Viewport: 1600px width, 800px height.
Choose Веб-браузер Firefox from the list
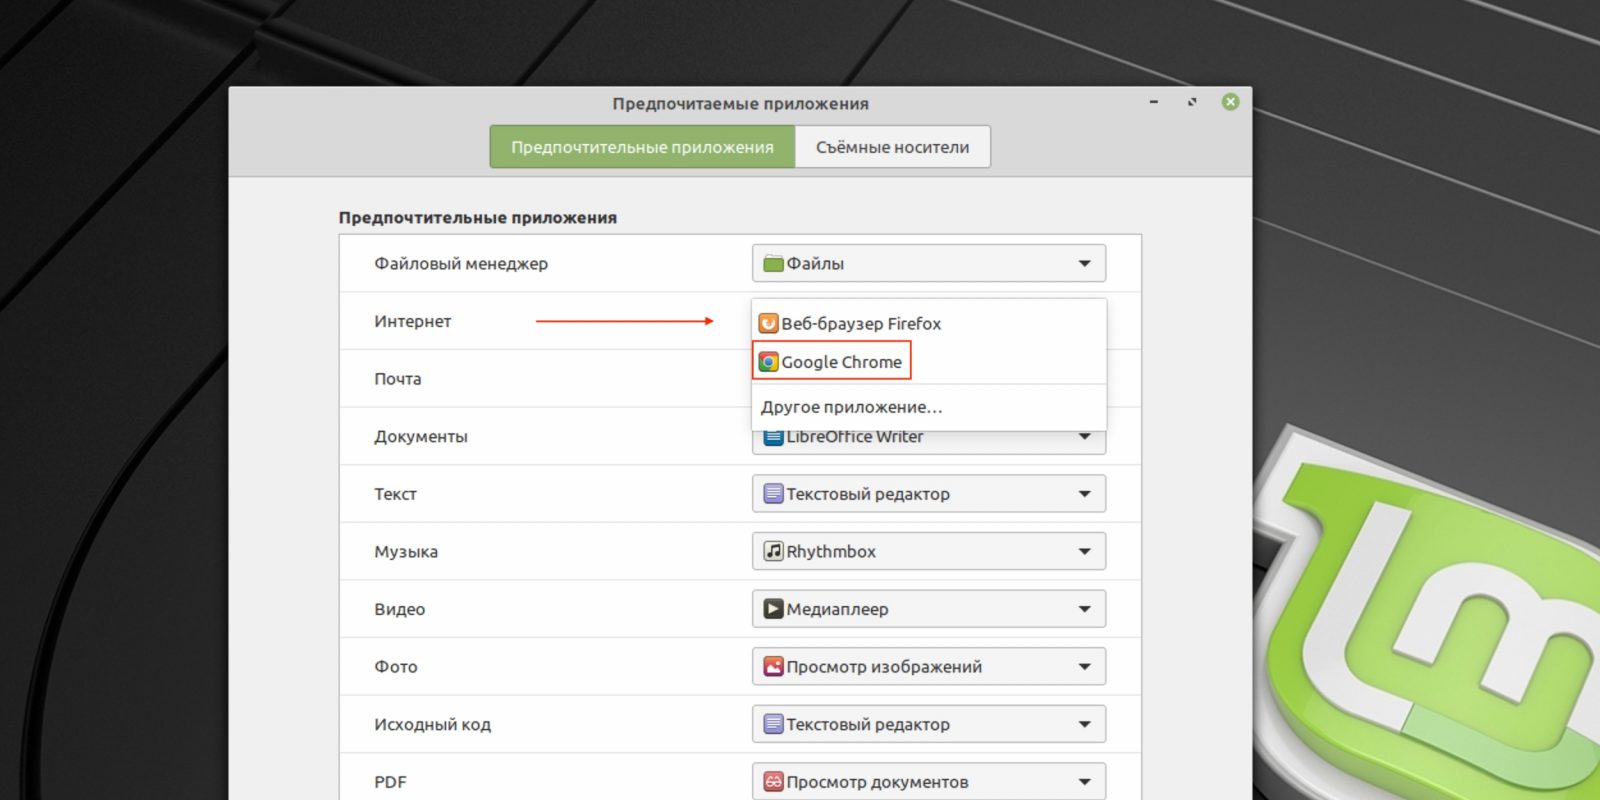pos(929,323)
